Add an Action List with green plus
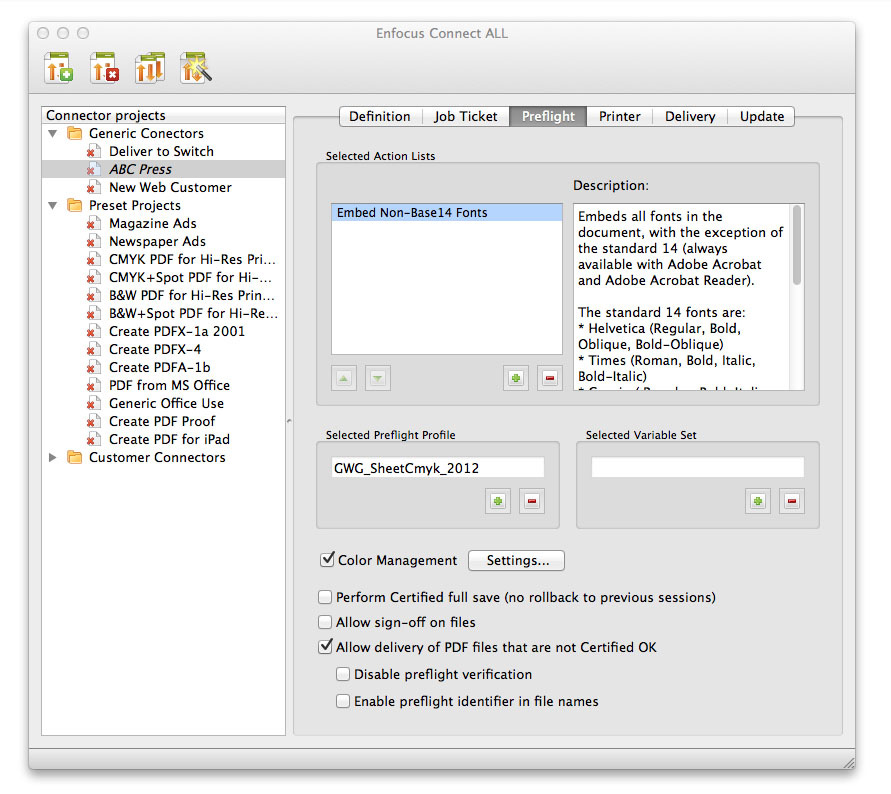The image size is (891, 794). (515, 378)
